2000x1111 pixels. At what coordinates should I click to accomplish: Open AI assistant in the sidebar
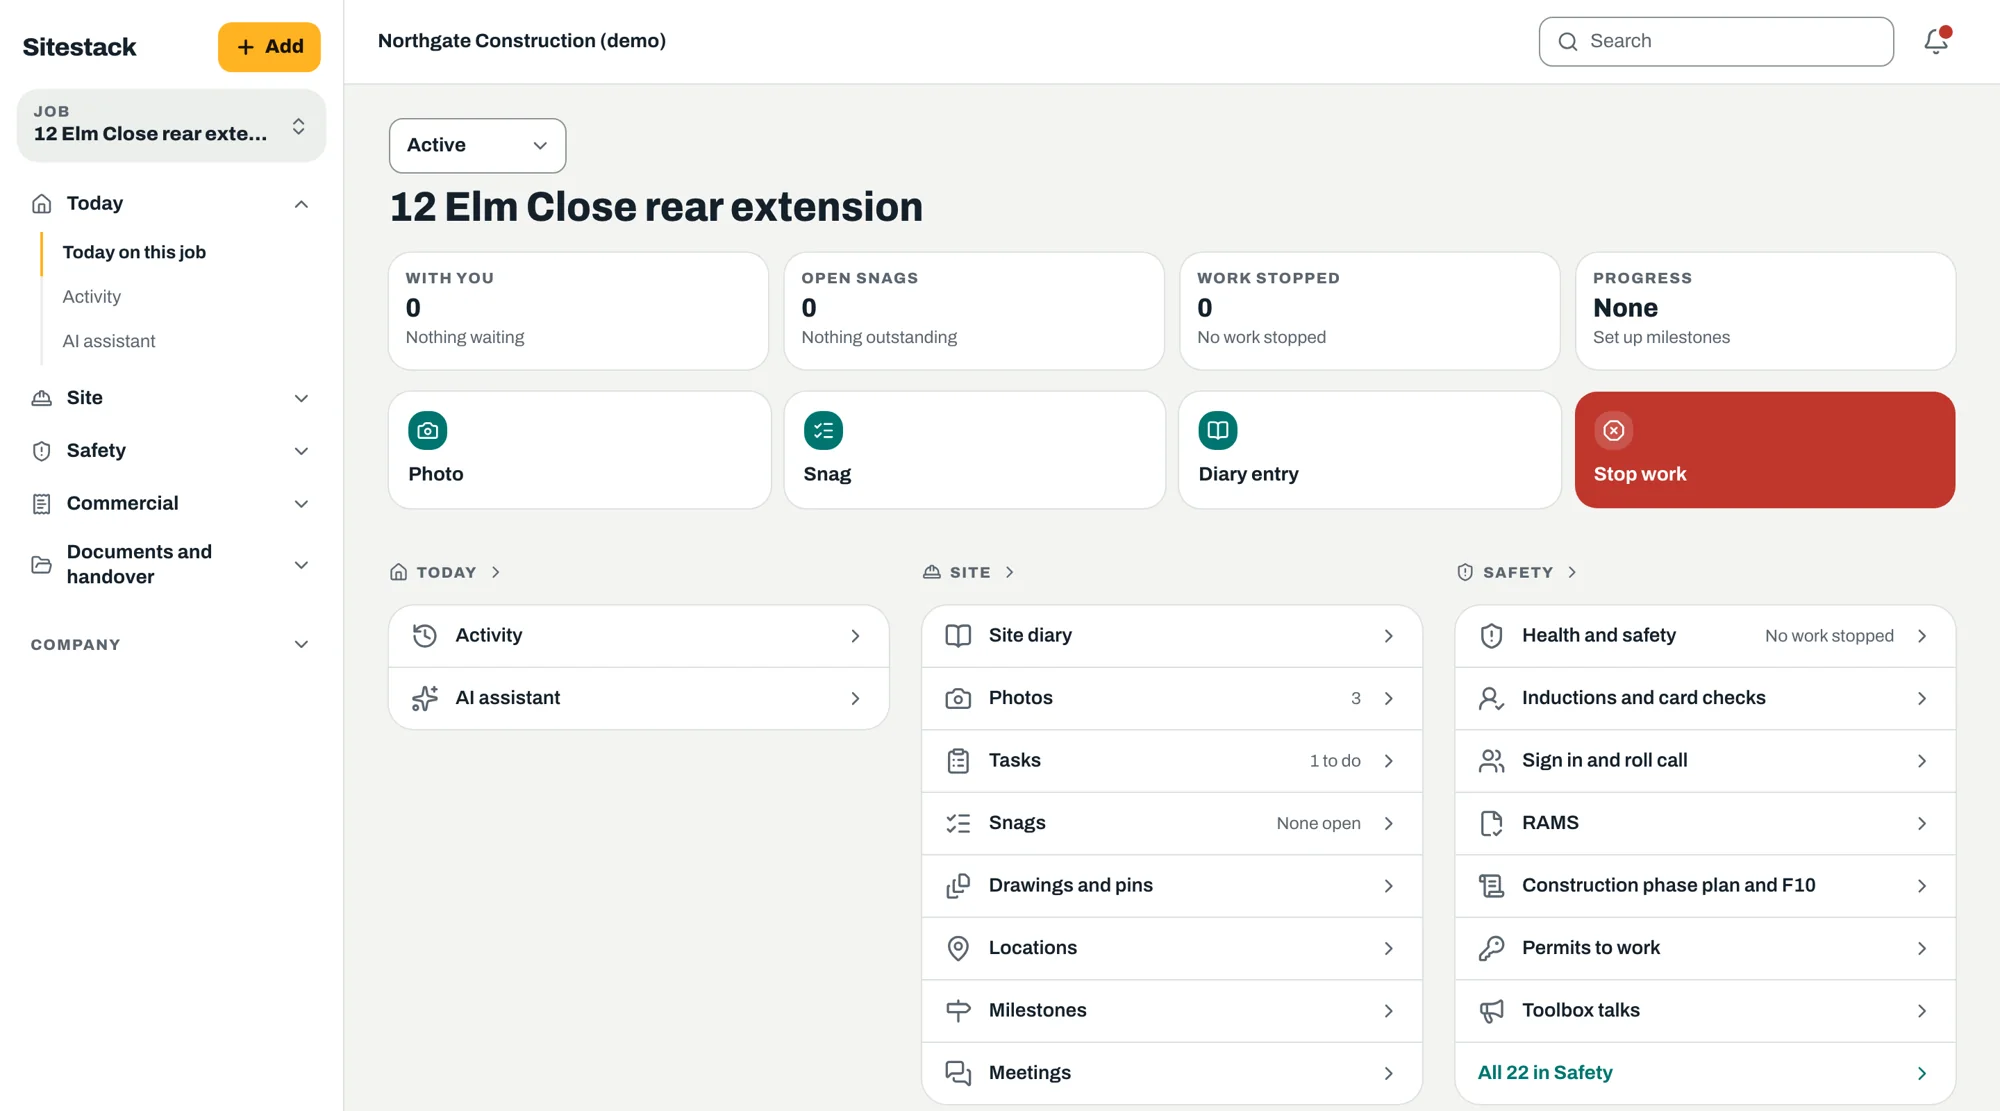109,342
